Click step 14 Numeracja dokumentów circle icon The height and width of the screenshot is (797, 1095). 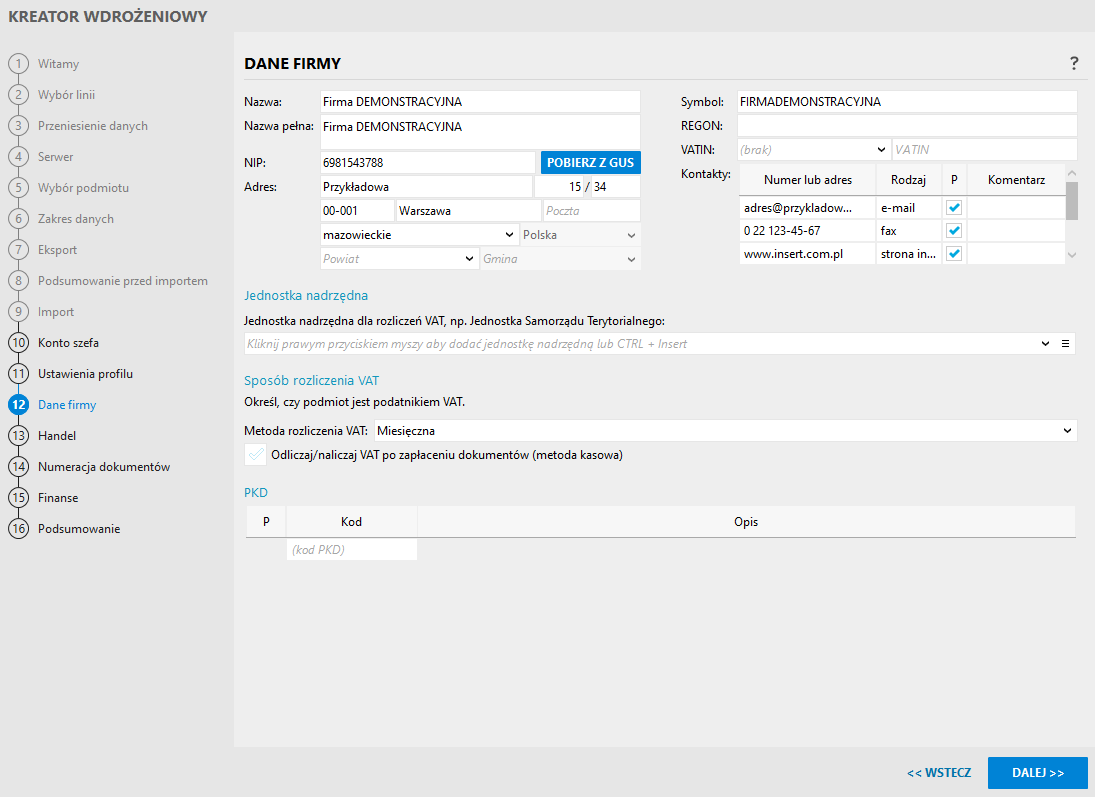click(18, 467)
